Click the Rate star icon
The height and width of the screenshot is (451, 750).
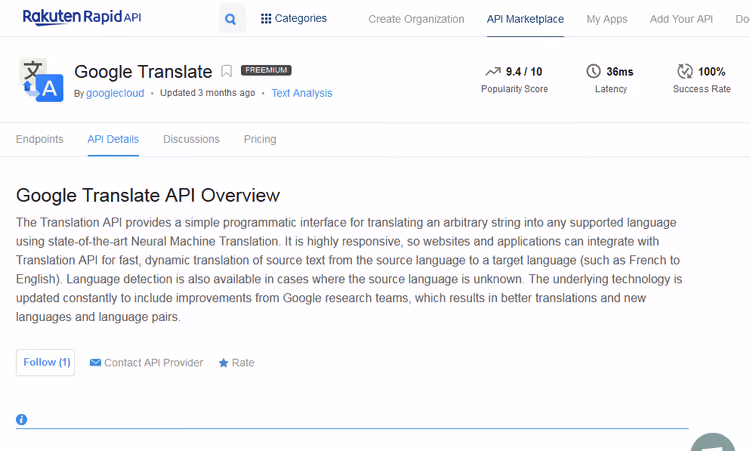pos(223,363)
